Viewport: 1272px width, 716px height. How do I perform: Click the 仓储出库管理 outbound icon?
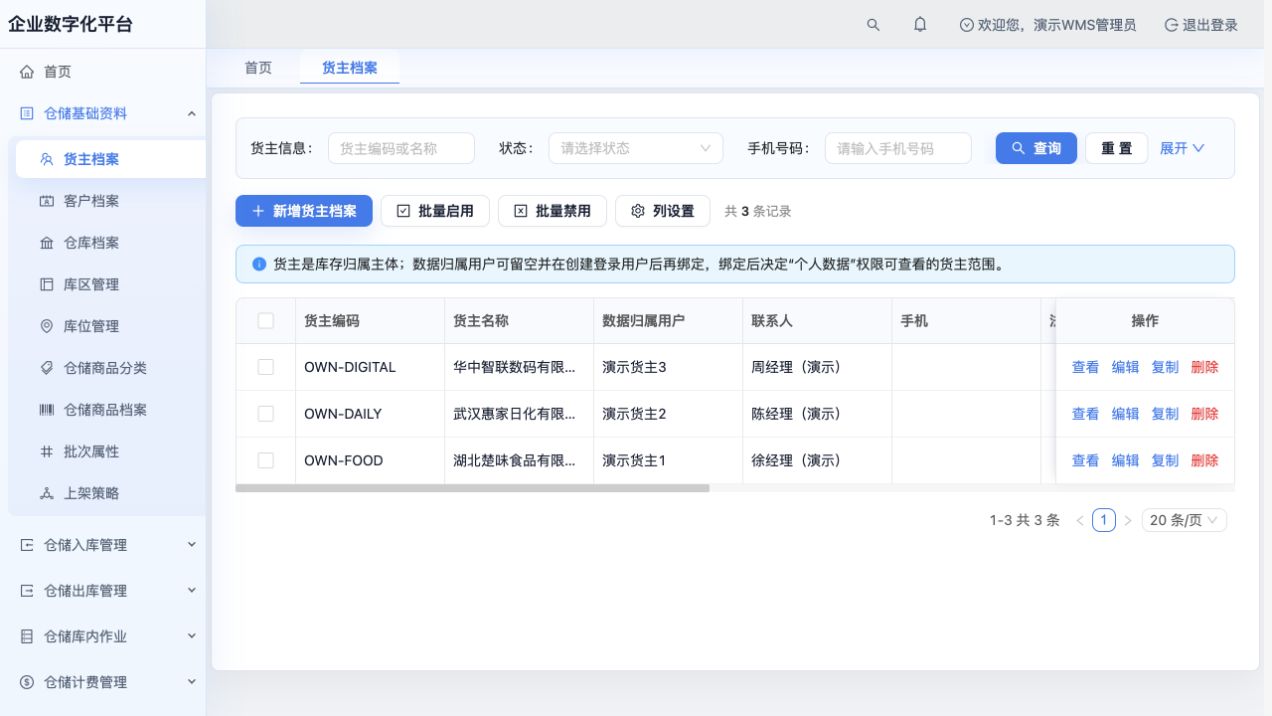(x=27, y=591)
